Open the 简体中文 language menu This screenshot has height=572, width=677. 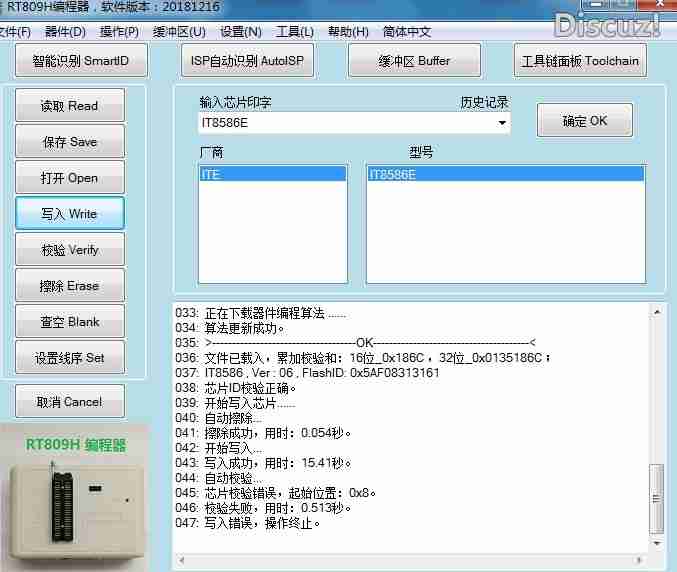tap(407, 32)
